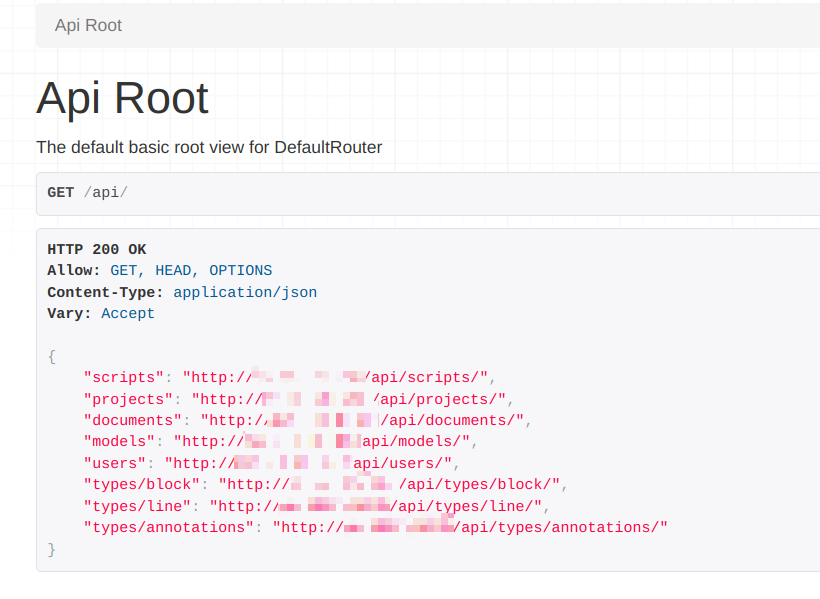Screen dimensions: 820x599
Task: Open the /api/users/ endpoint link
Action: tap(310, 463)
